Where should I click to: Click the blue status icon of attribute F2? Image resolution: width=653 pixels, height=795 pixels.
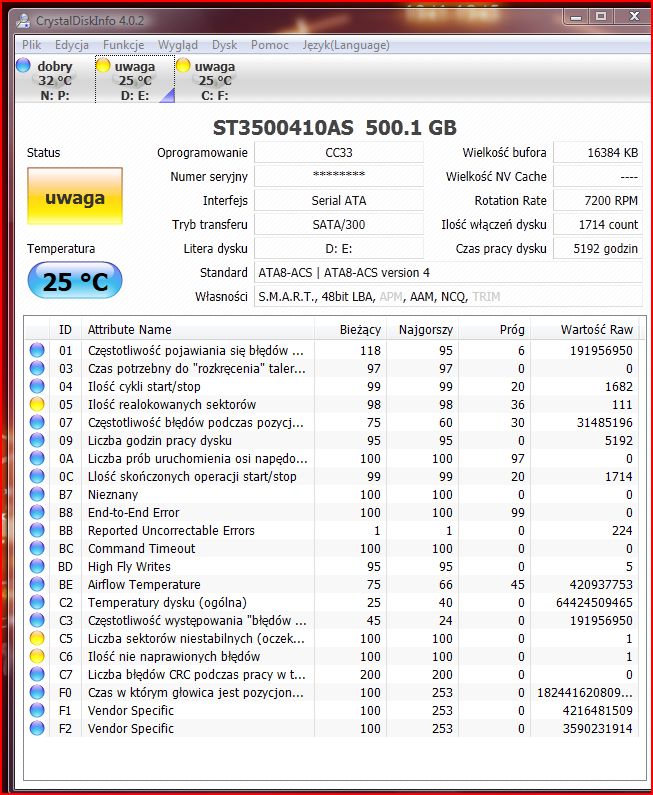coord(37,729)
